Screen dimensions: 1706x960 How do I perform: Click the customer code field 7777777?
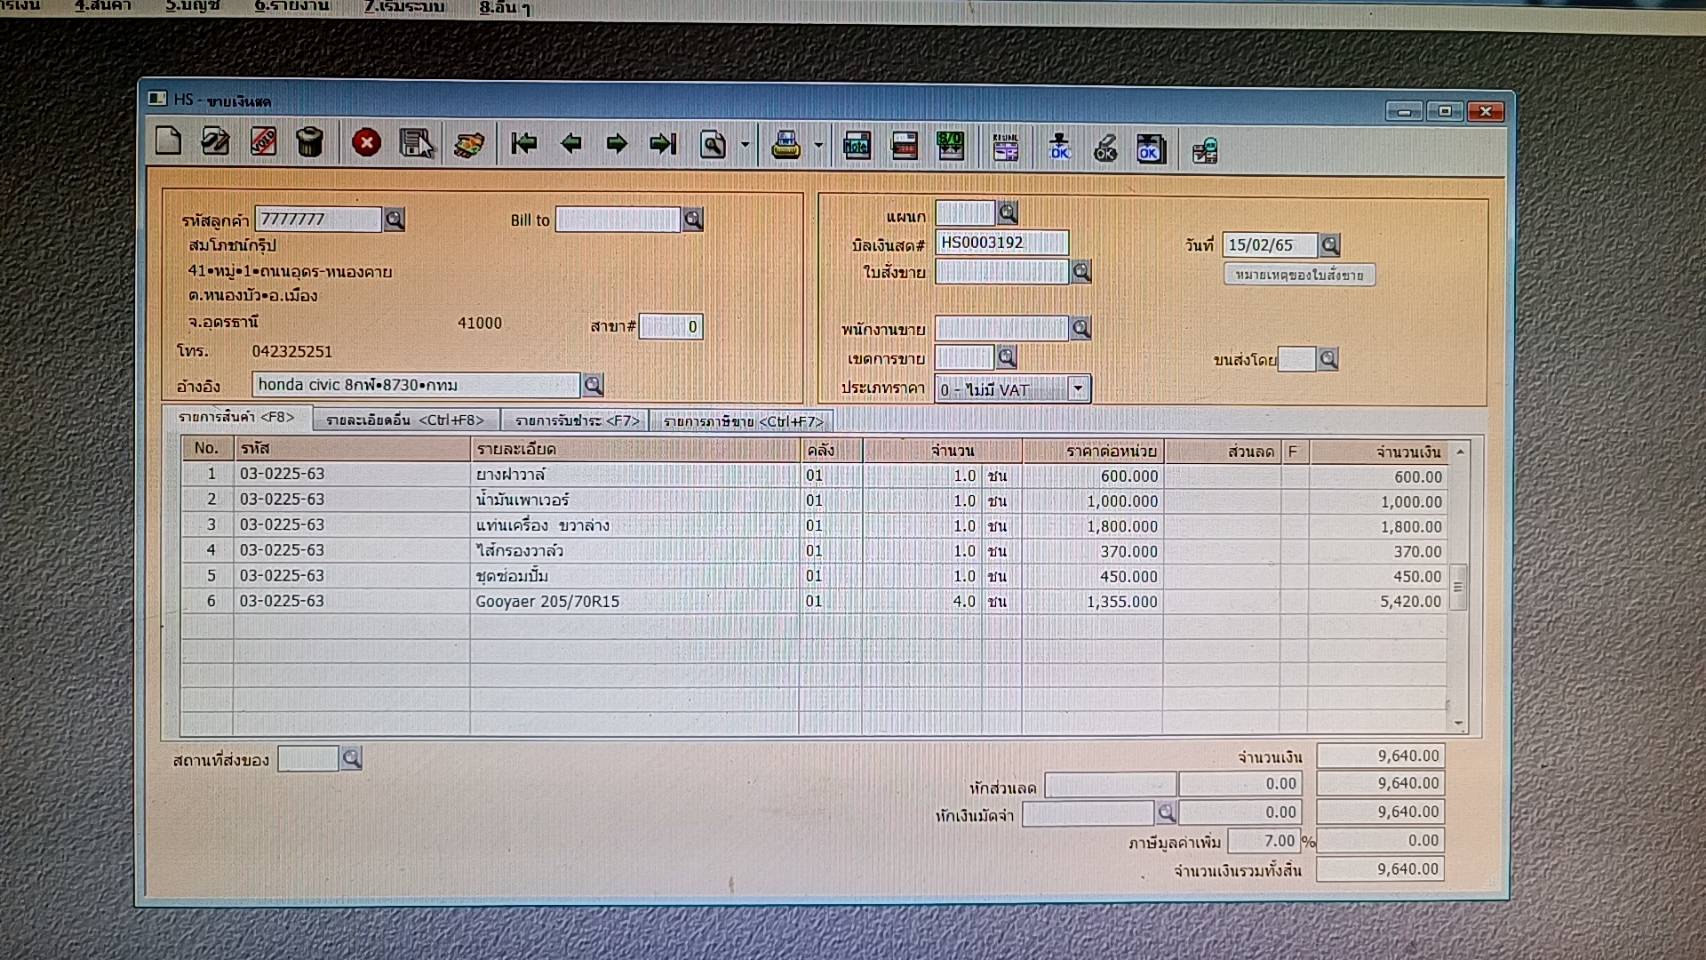319,219
